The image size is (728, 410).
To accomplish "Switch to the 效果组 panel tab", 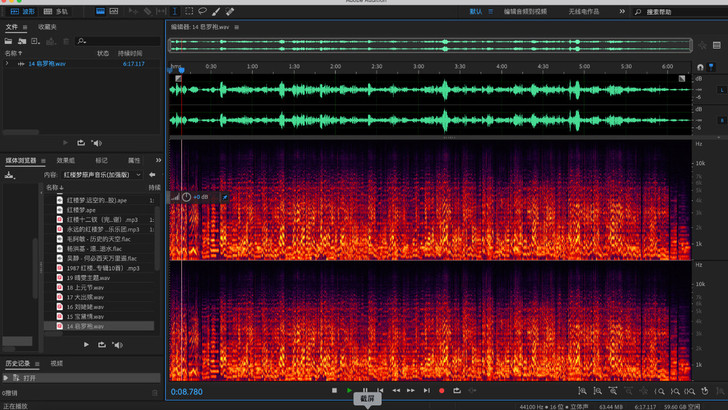I will (66, 160).
